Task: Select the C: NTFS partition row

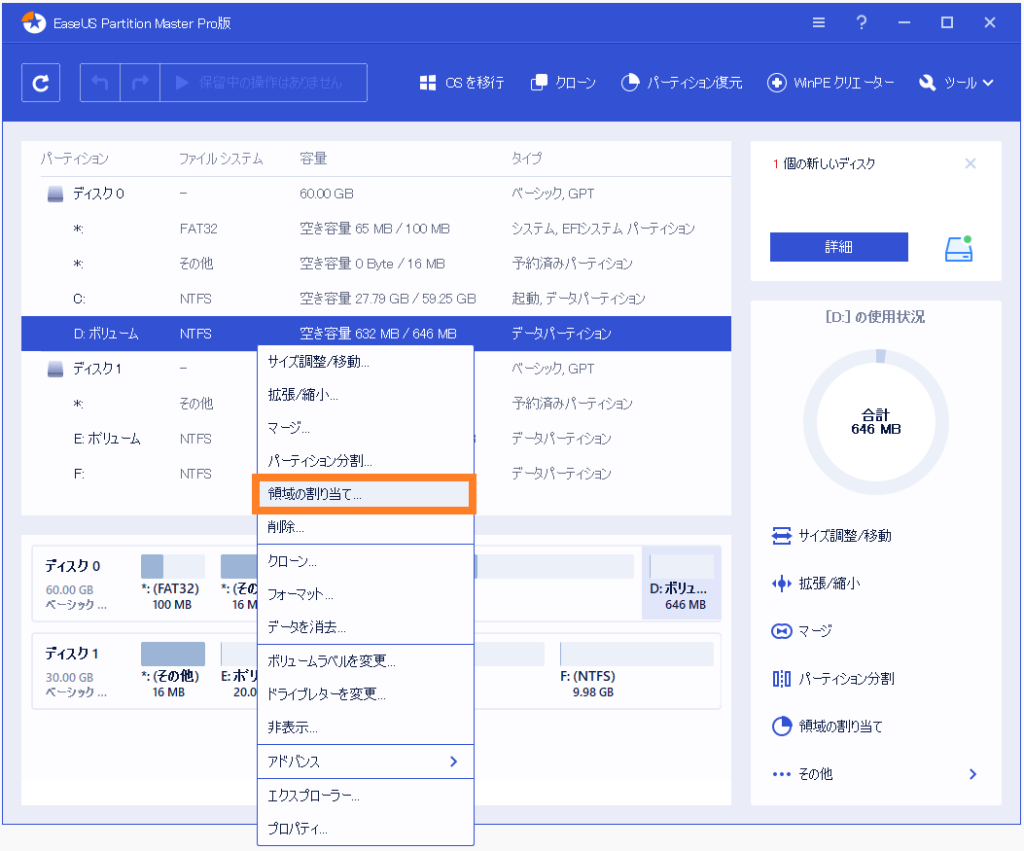Action: point(376,298)
